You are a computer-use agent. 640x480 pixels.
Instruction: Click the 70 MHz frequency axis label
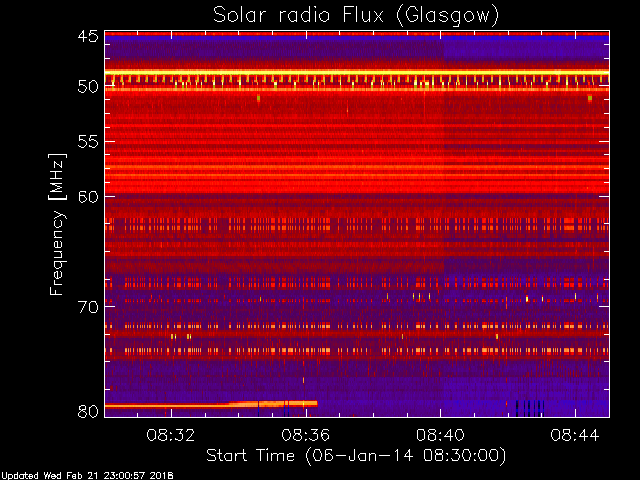click(x=88, y=307)
